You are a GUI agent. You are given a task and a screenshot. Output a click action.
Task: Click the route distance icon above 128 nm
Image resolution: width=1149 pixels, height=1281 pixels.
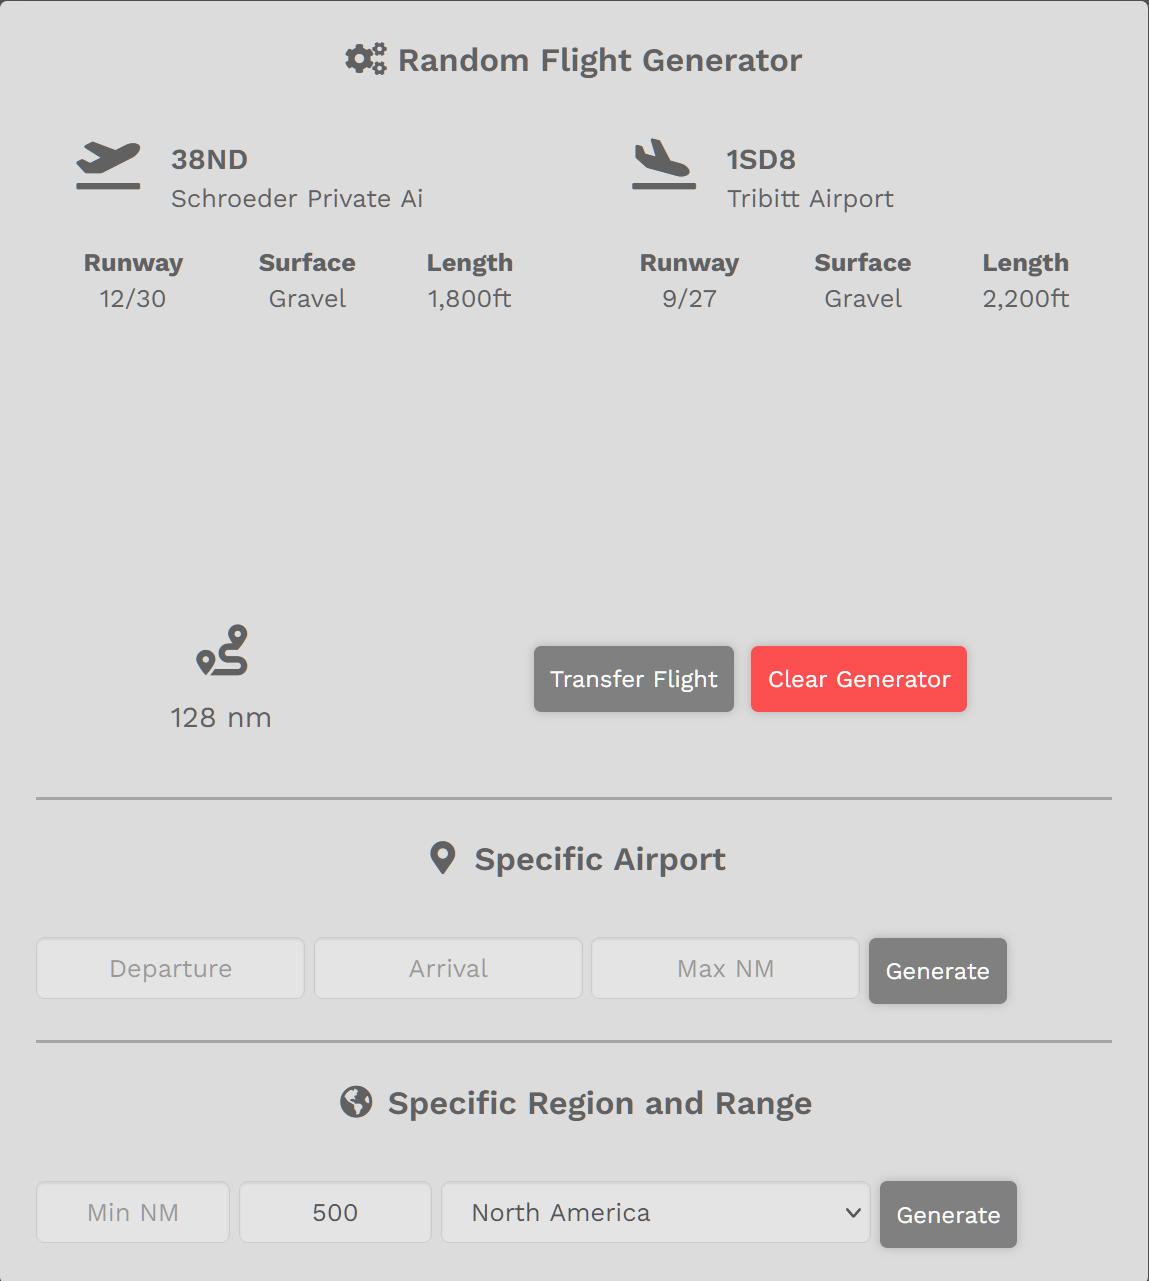coord(222,651)
